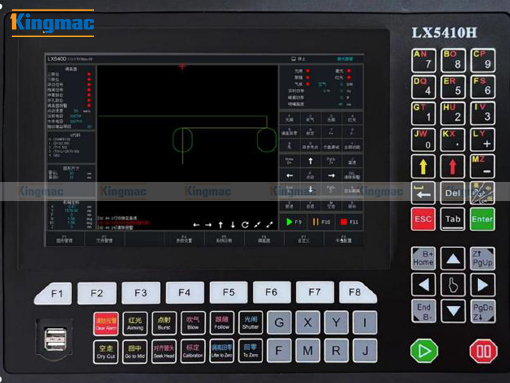The height and width of the screenshot is (383, 510).
Task: Select the F1 function key
Action: [x=54, y=293]
